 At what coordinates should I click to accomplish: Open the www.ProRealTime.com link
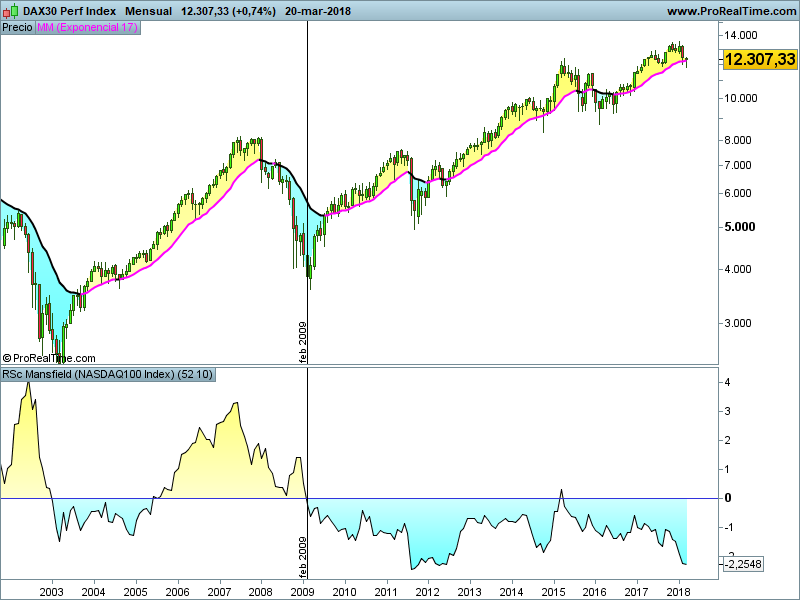pyautogui.click(x=730, y=11)
